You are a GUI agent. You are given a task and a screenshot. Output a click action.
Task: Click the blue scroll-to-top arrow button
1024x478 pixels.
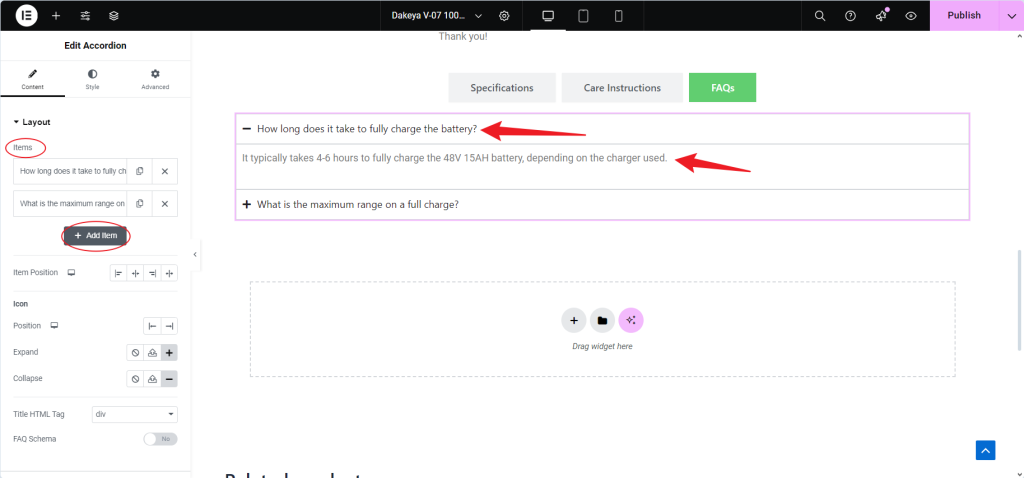[985, 450]
